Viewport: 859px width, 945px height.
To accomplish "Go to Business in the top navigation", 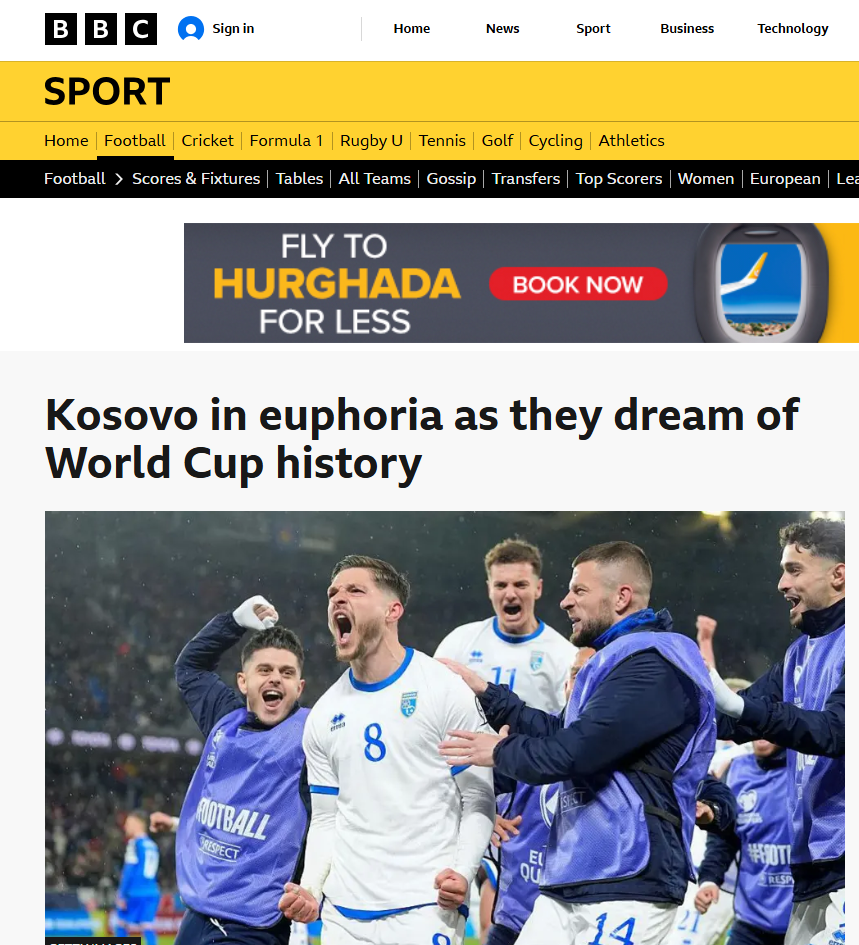I will pyautogui.click(x=687, y=29).
